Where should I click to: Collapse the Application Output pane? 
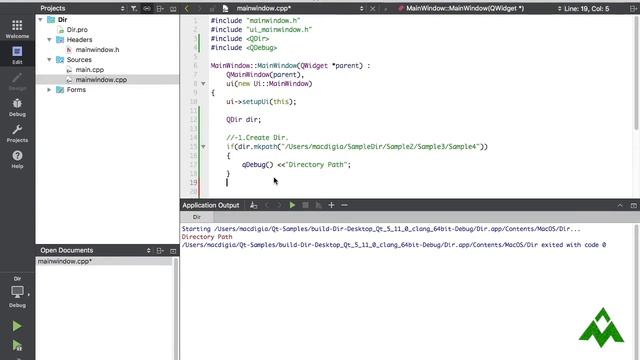click(620, 205)
